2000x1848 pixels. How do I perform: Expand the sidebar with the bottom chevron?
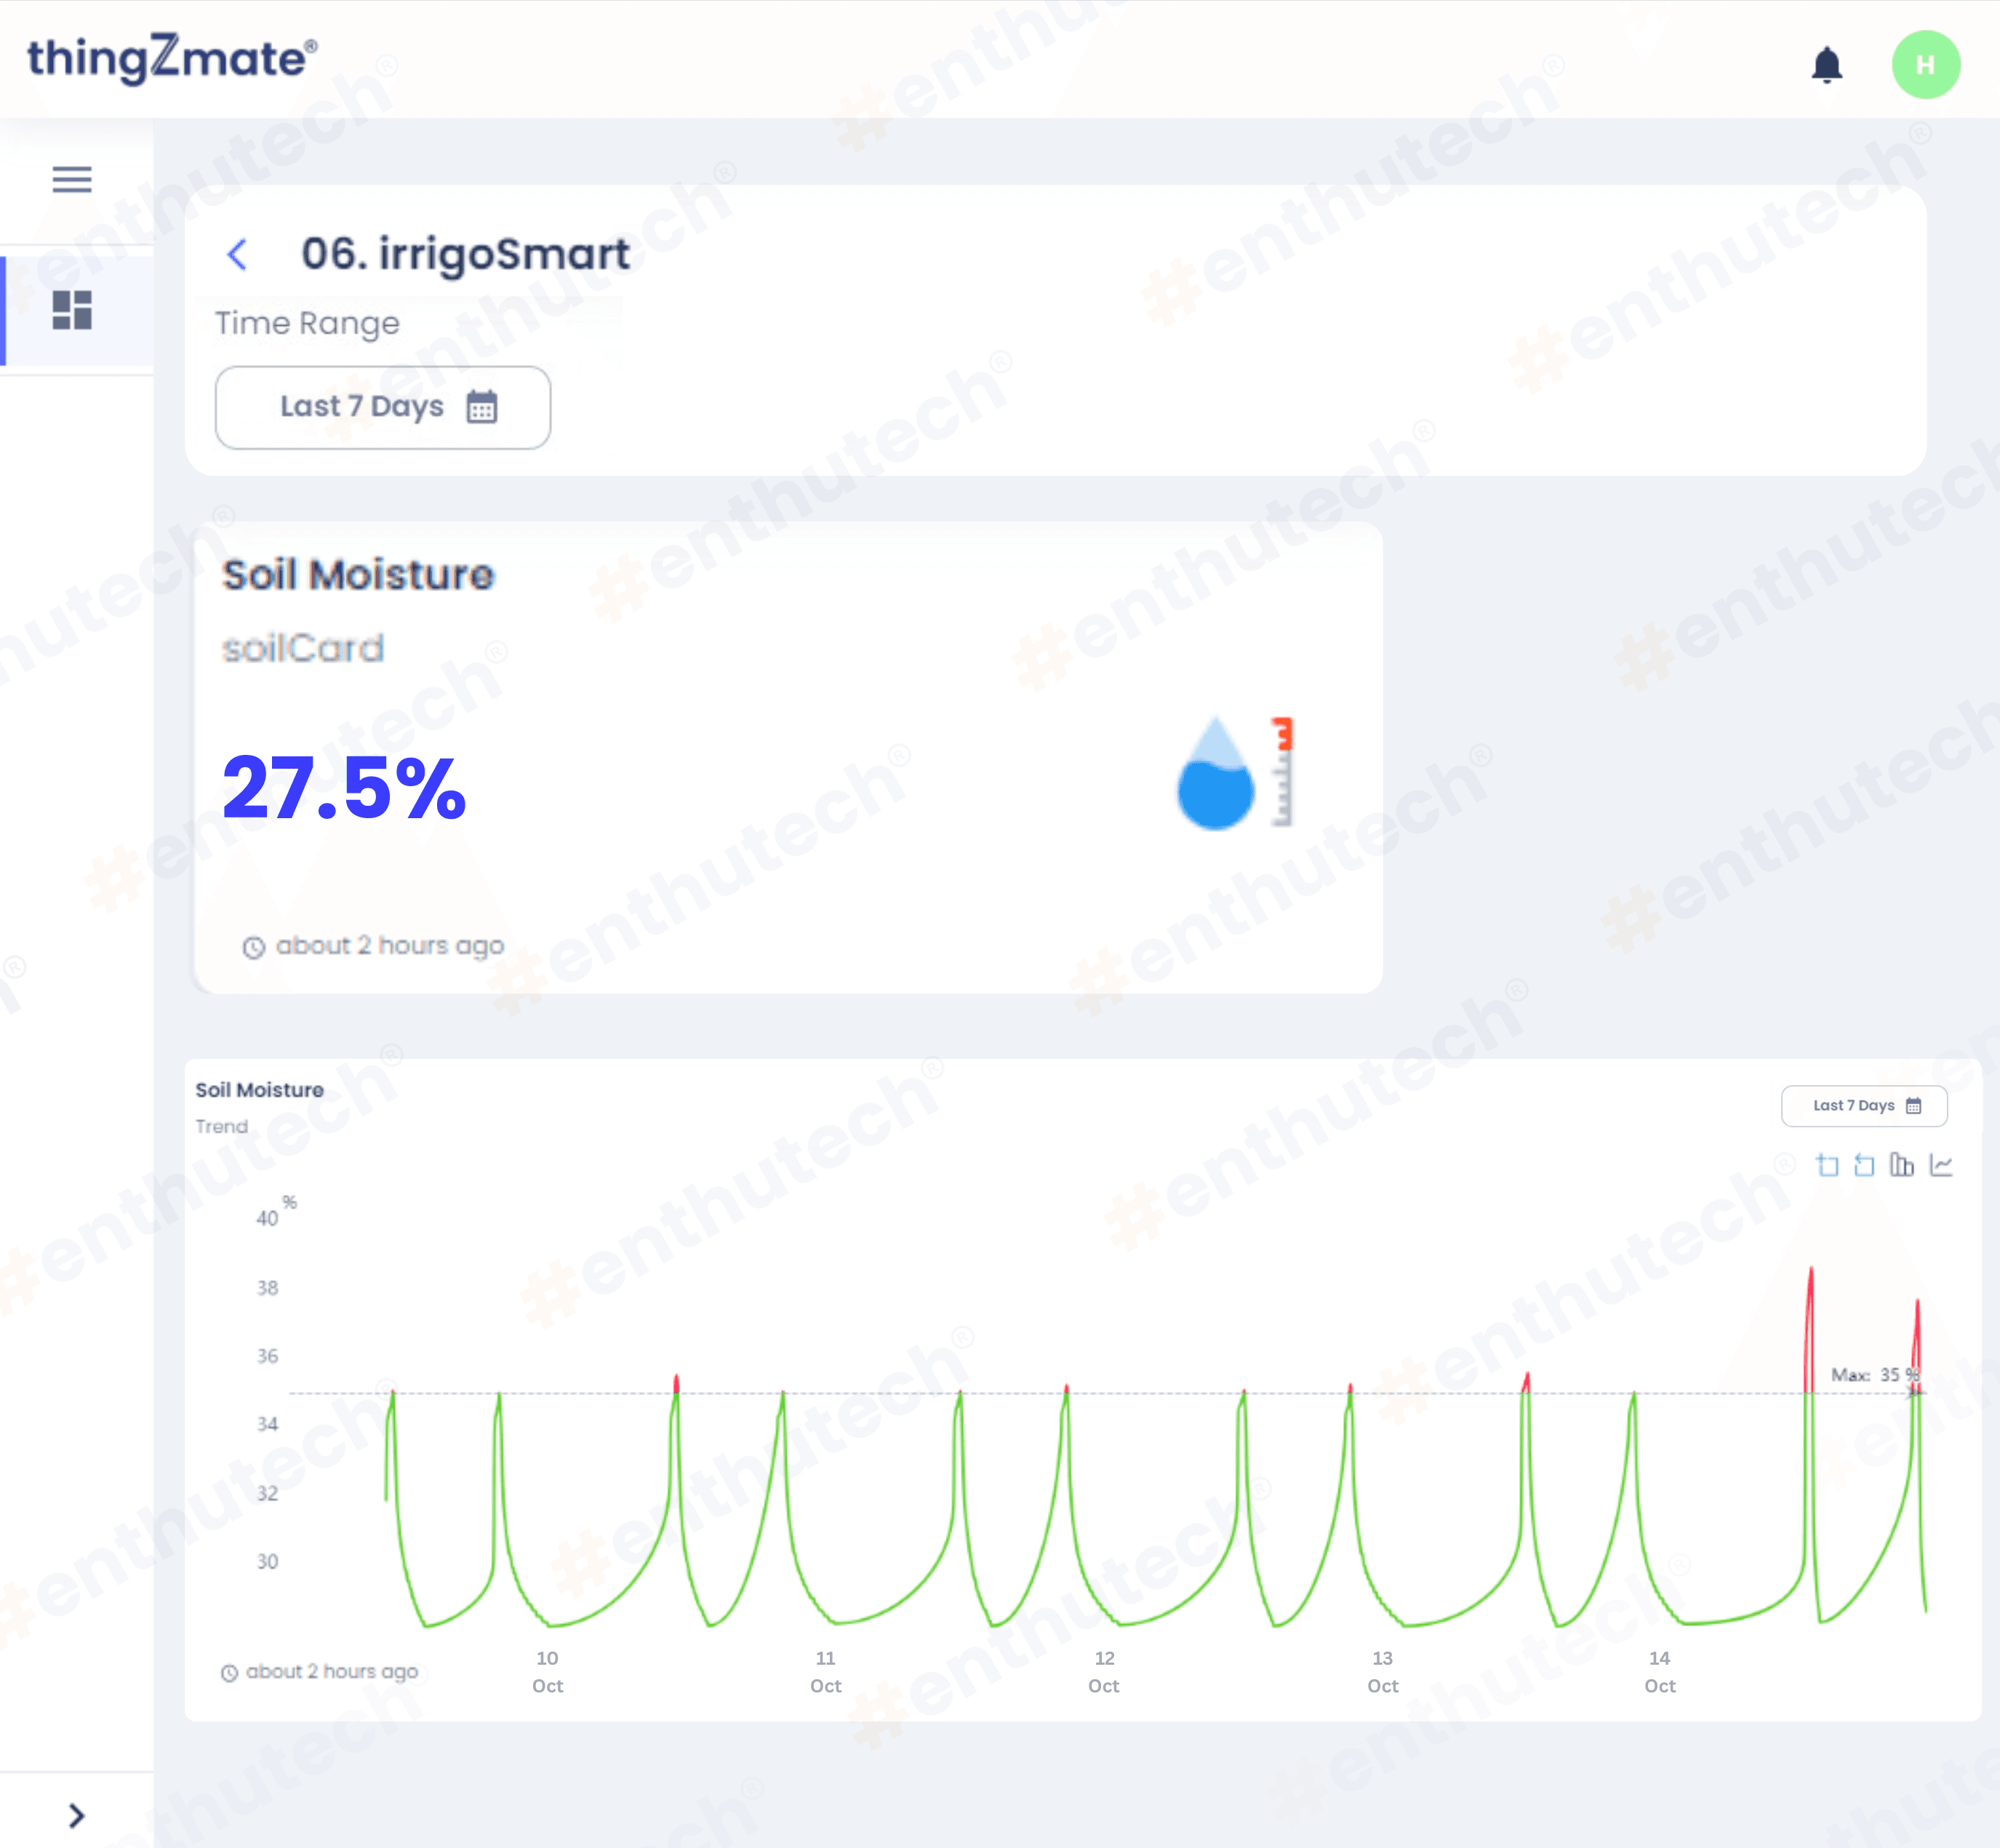click(76, 1814)
